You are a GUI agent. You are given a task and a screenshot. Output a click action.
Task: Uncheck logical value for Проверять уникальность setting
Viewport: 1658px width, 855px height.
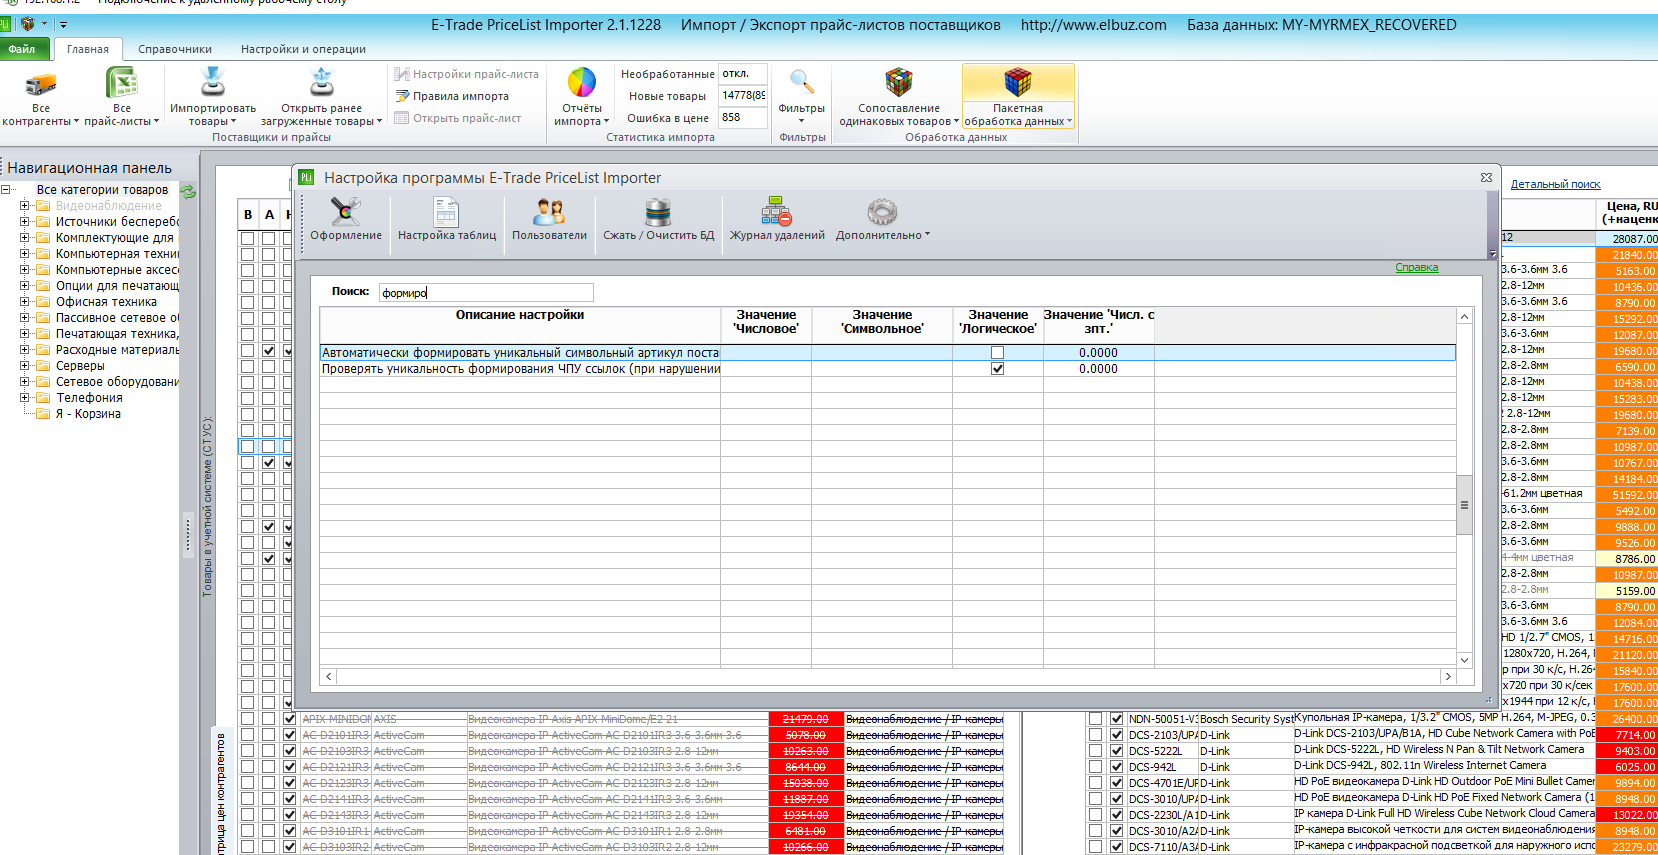(997, 369)
